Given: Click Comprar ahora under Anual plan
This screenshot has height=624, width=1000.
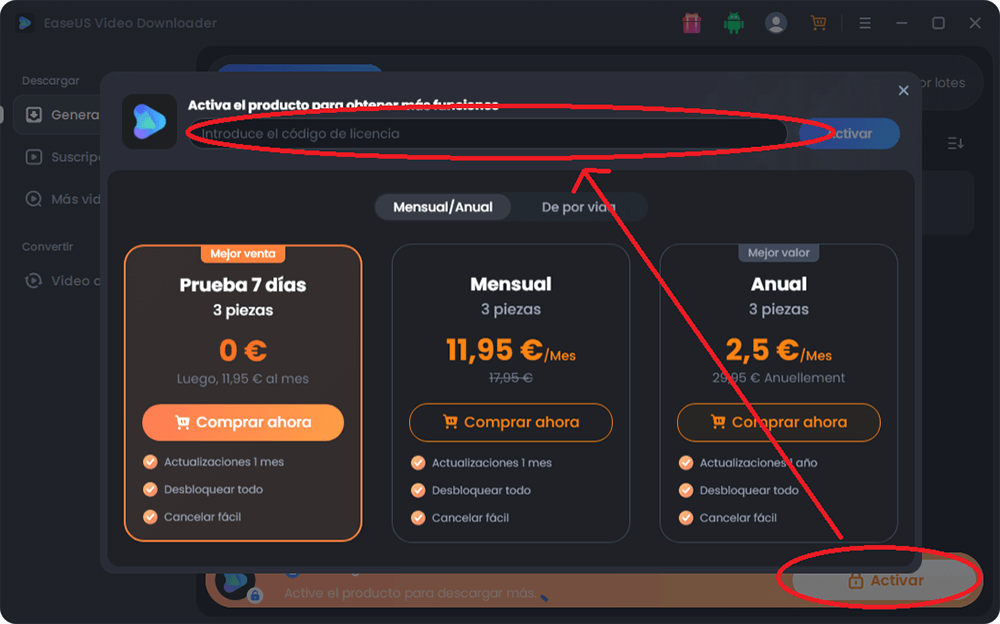Looking at the screenshot, I should click(x=779, y=422).
